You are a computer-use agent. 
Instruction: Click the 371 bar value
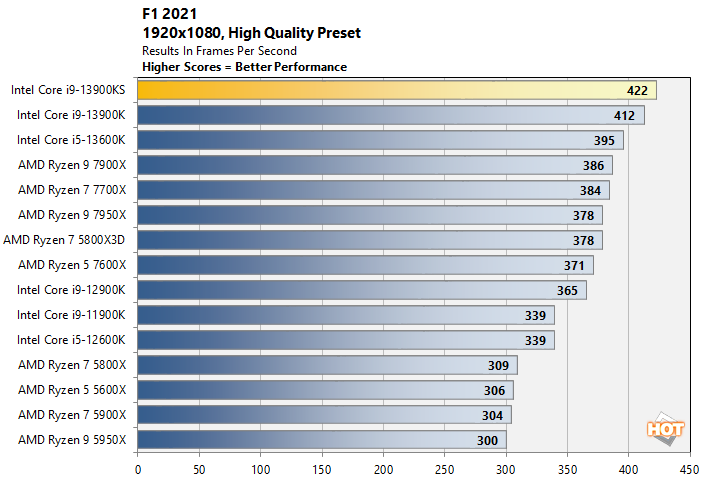tap(574, 266)
